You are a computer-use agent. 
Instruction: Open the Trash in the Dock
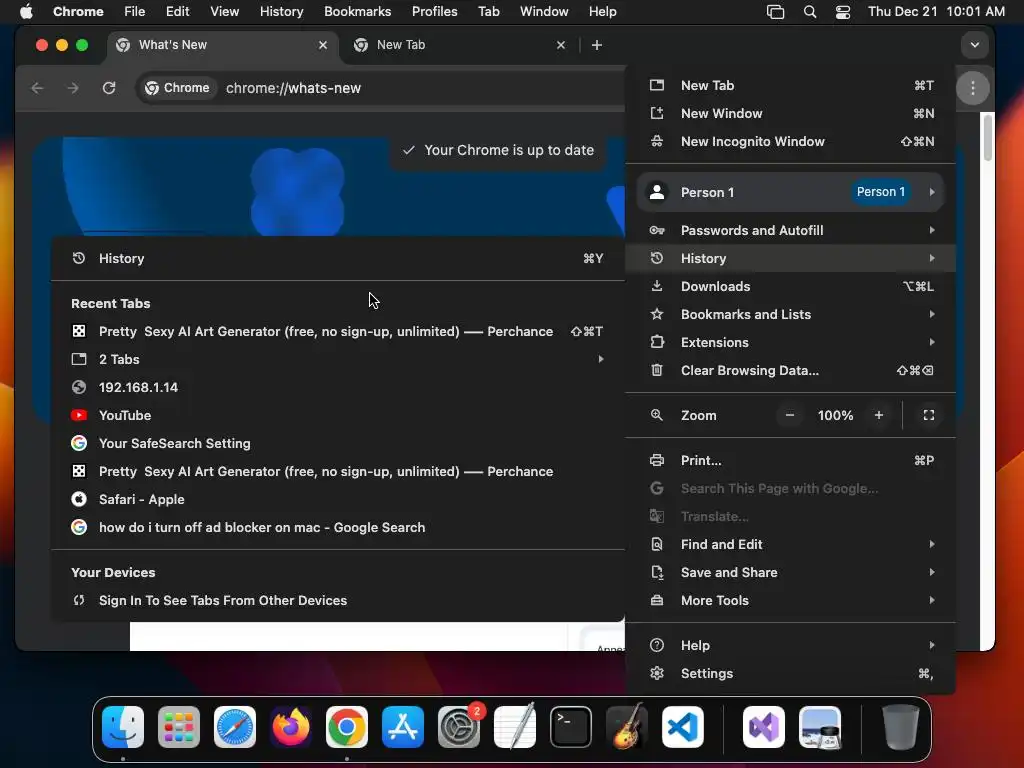[901, 727]
